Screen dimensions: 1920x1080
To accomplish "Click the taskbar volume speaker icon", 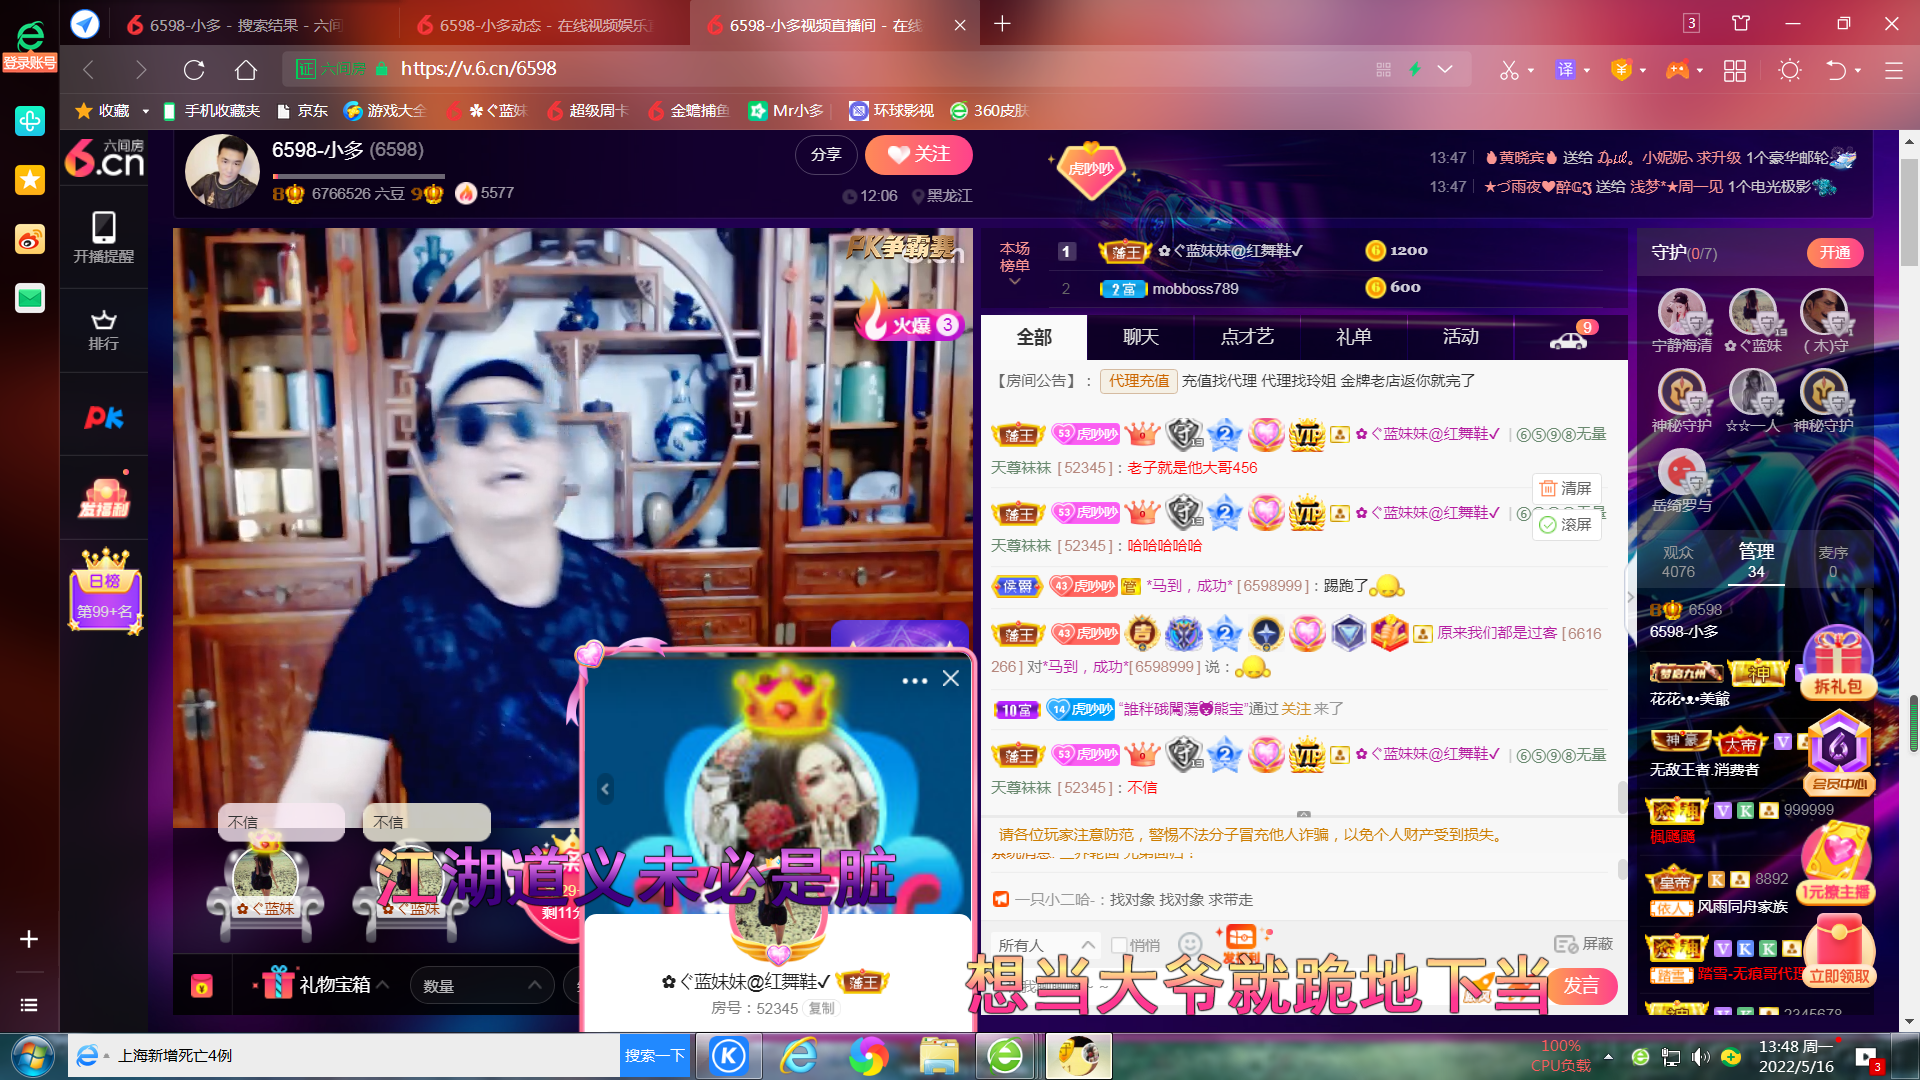I will (x=1700, y=1056).
